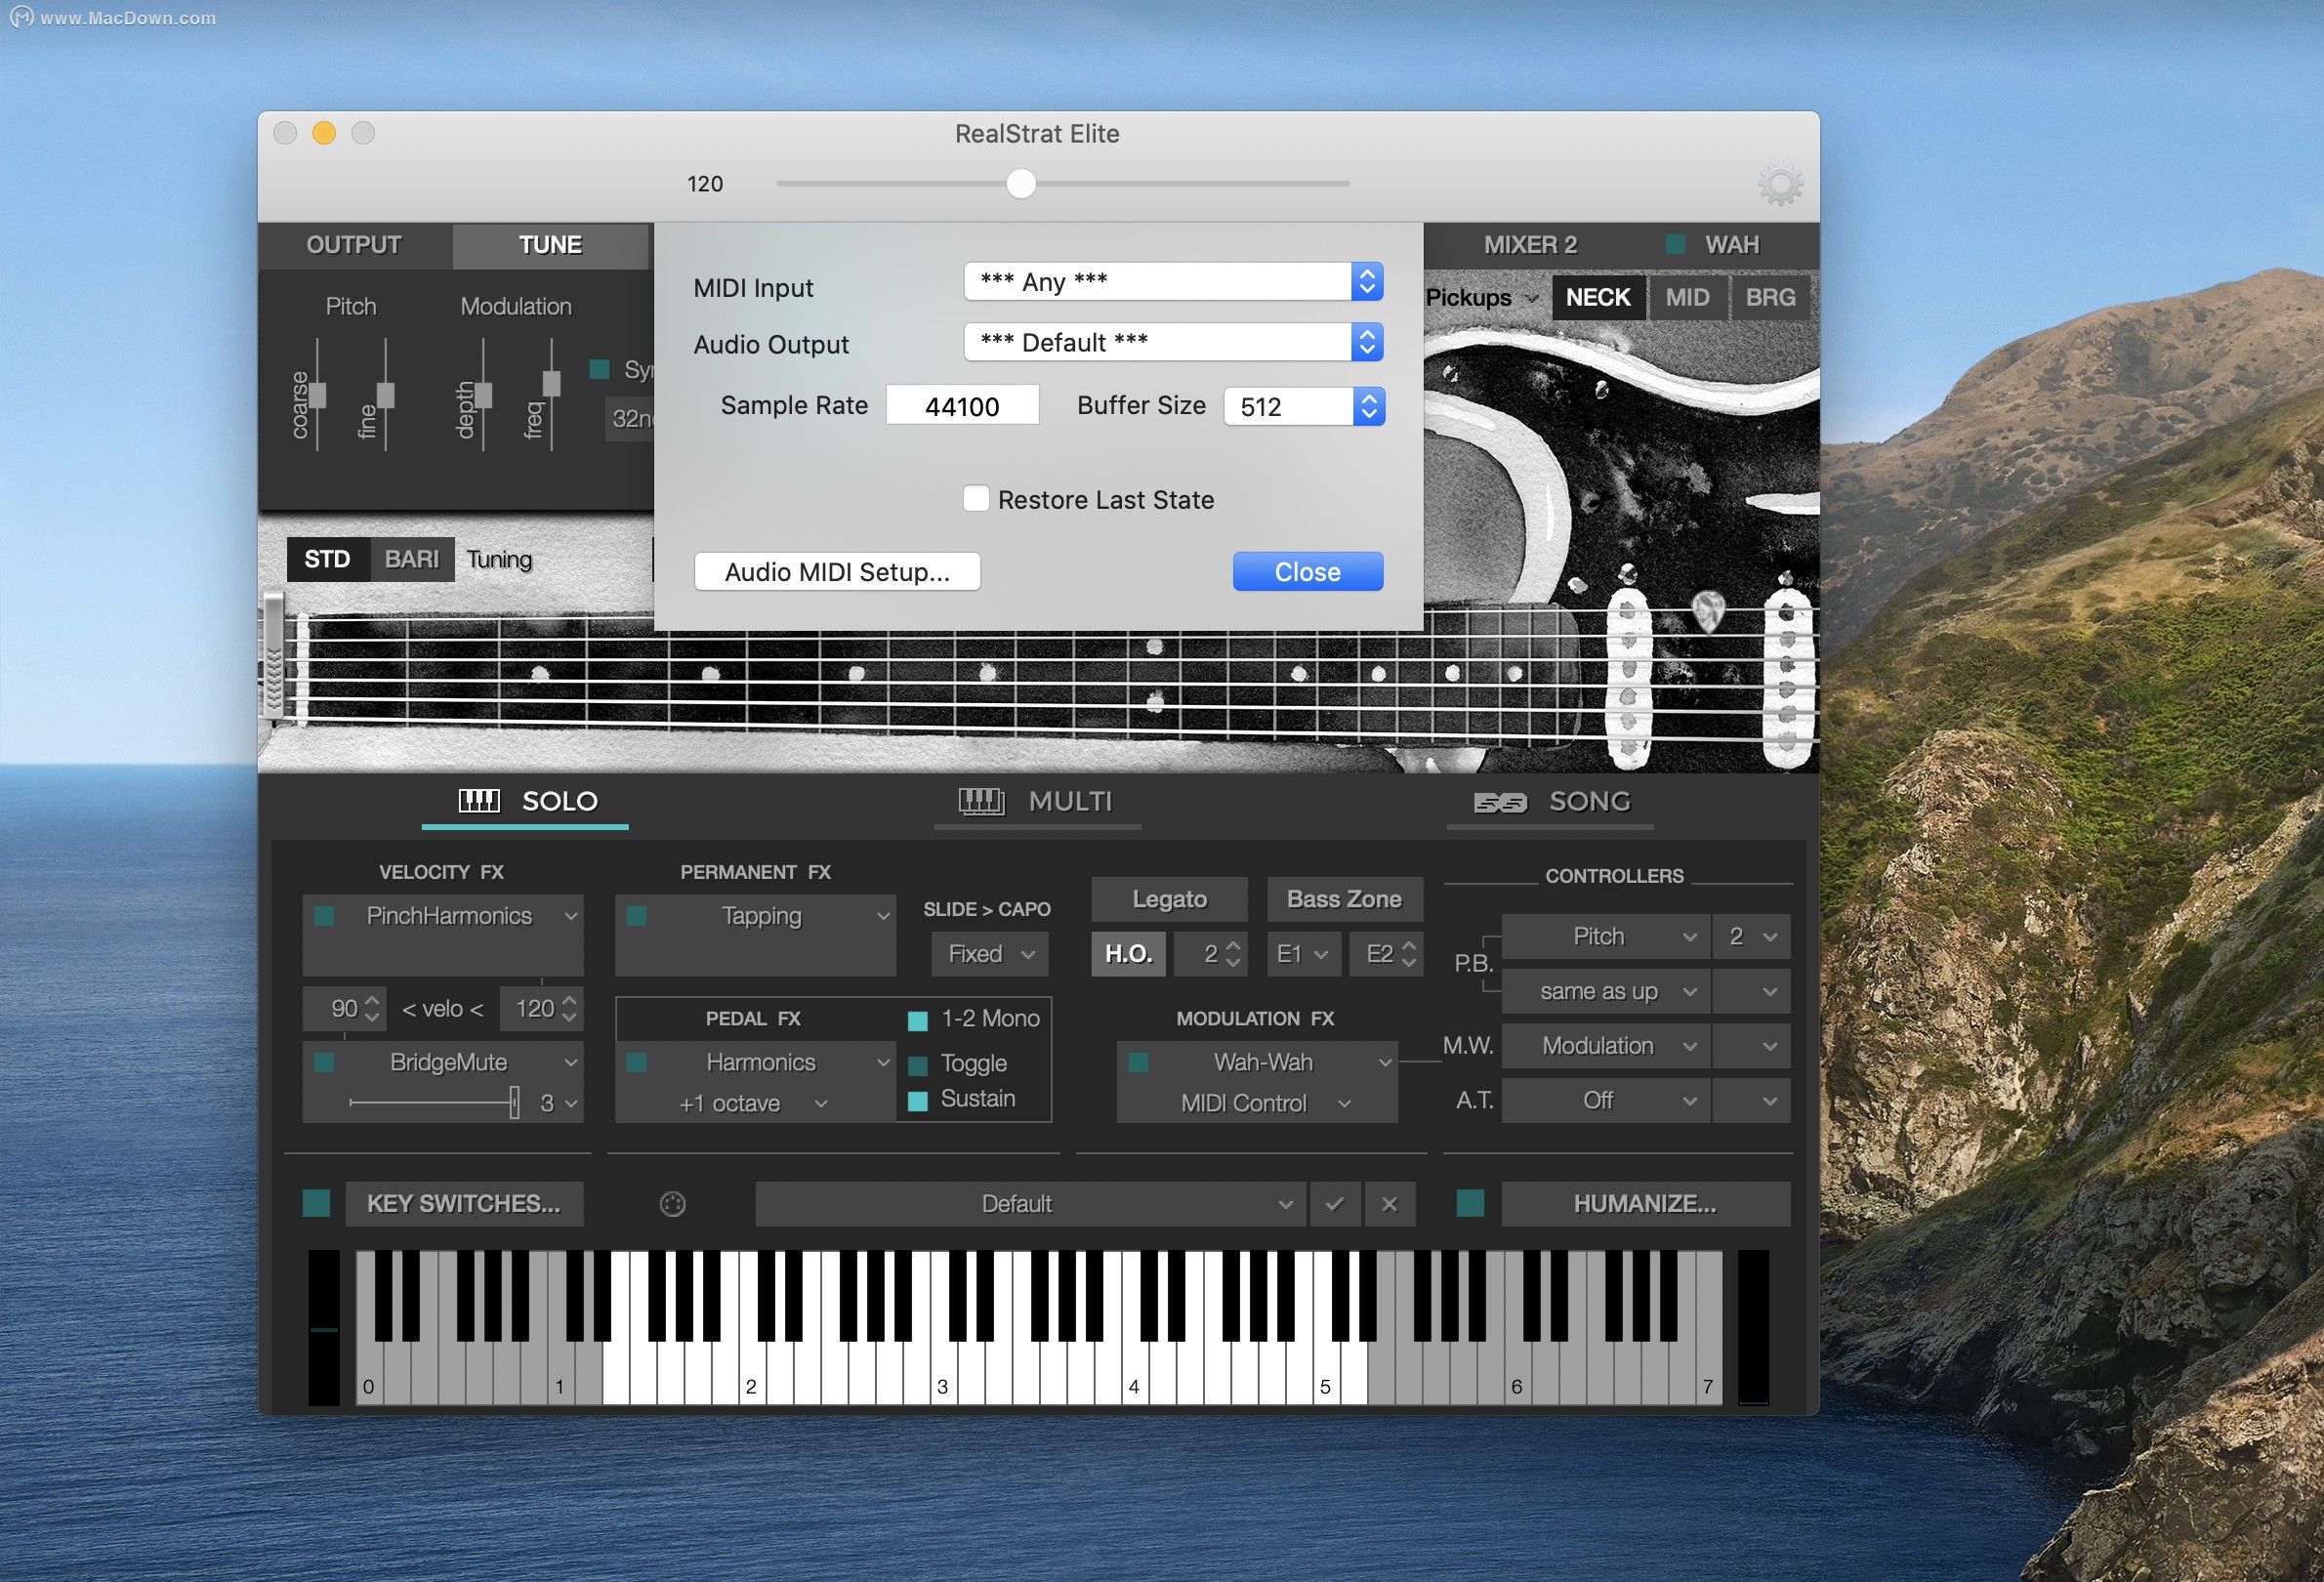Image resolution: width=2324 pixels, height=1582 pixels.
Task: Enable the KEY SWITCHES teal toggle
Action: tap(317, 1203)
